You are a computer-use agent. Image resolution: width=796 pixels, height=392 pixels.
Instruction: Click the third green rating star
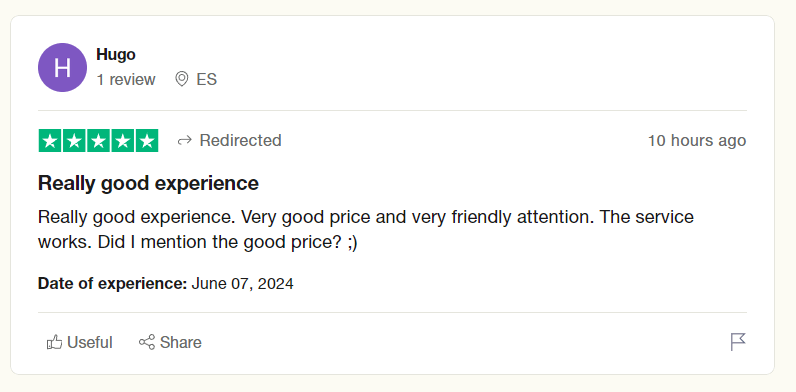[98, 141]
